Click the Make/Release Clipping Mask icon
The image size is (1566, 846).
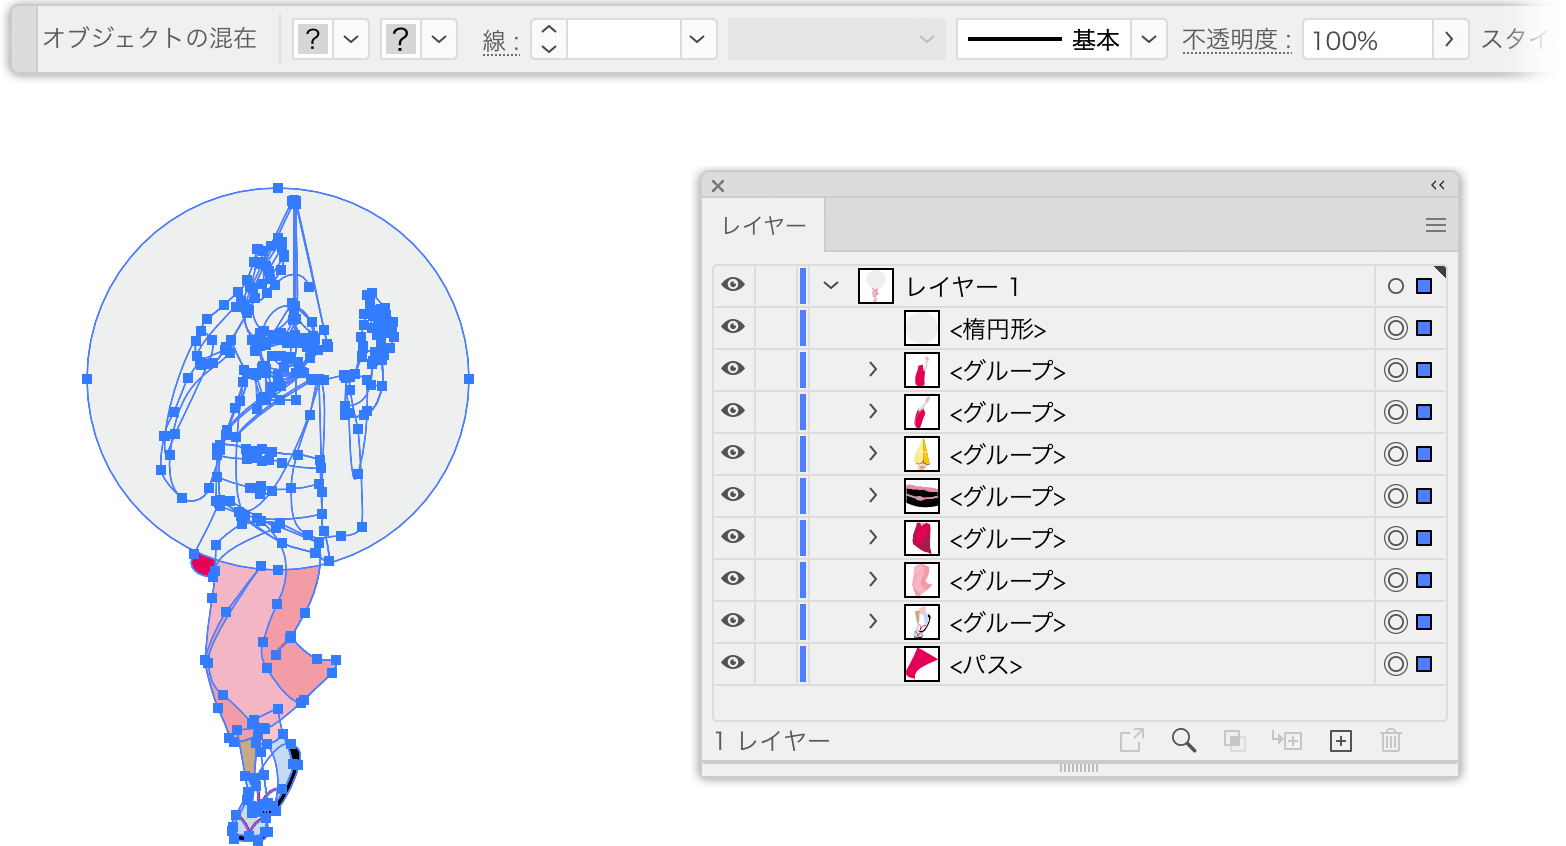tap(1234, 740)
